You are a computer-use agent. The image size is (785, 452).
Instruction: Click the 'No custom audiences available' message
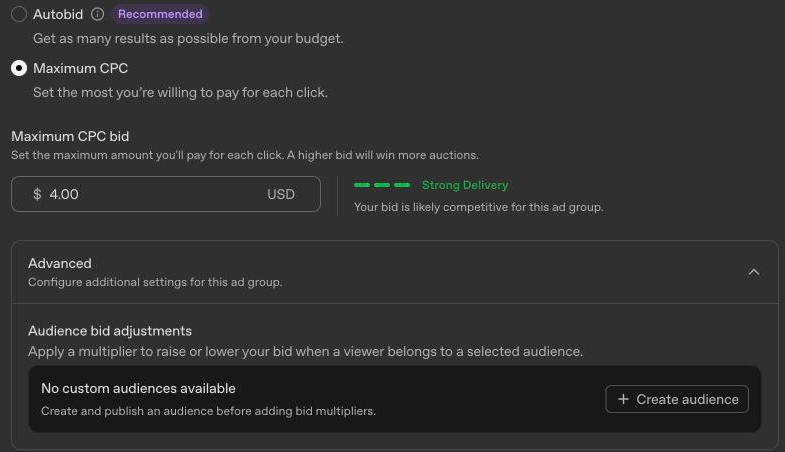[x=138, y=388]
